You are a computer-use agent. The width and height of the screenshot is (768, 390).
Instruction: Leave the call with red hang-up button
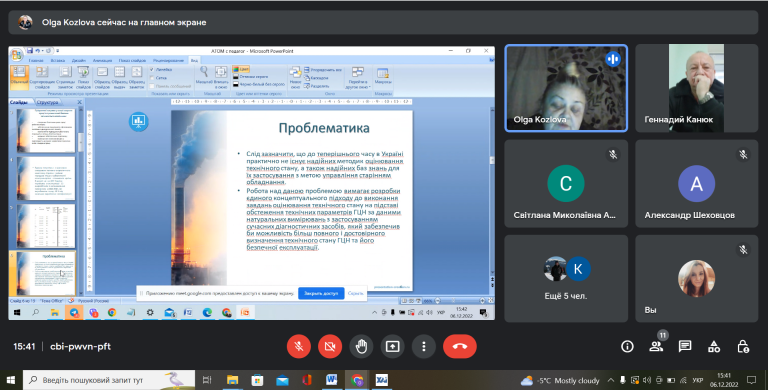click(x=459, y=346)
